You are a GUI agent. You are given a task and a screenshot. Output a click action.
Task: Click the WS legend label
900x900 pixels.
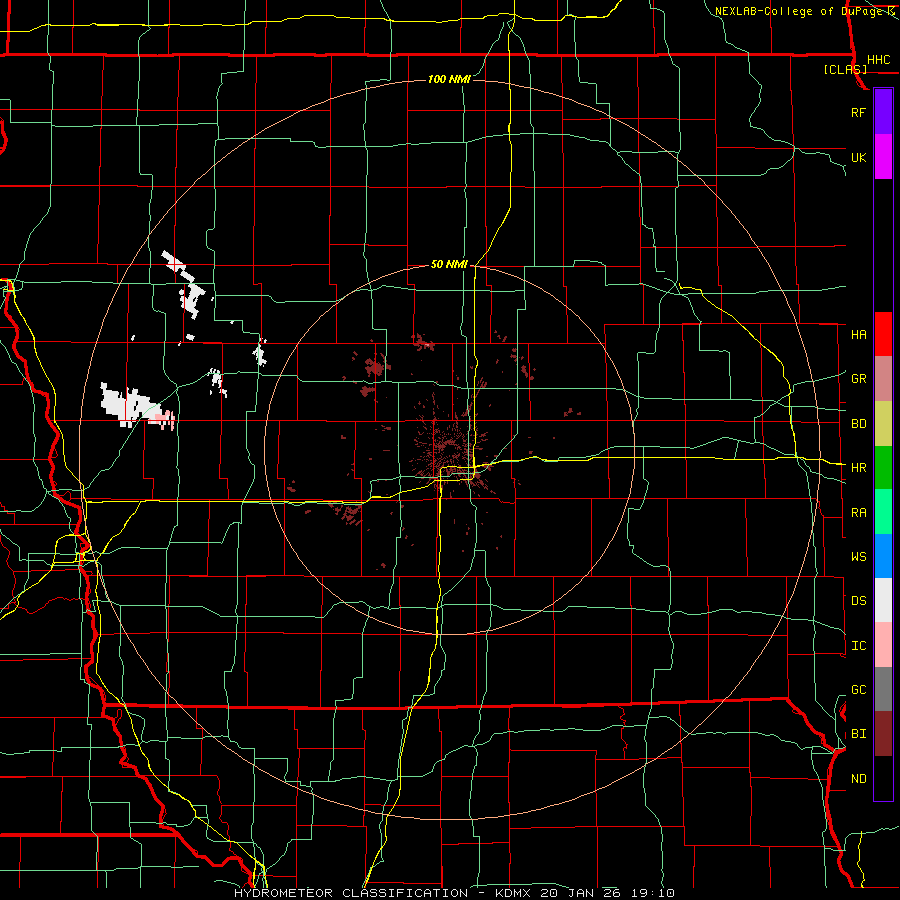point(859,557)
